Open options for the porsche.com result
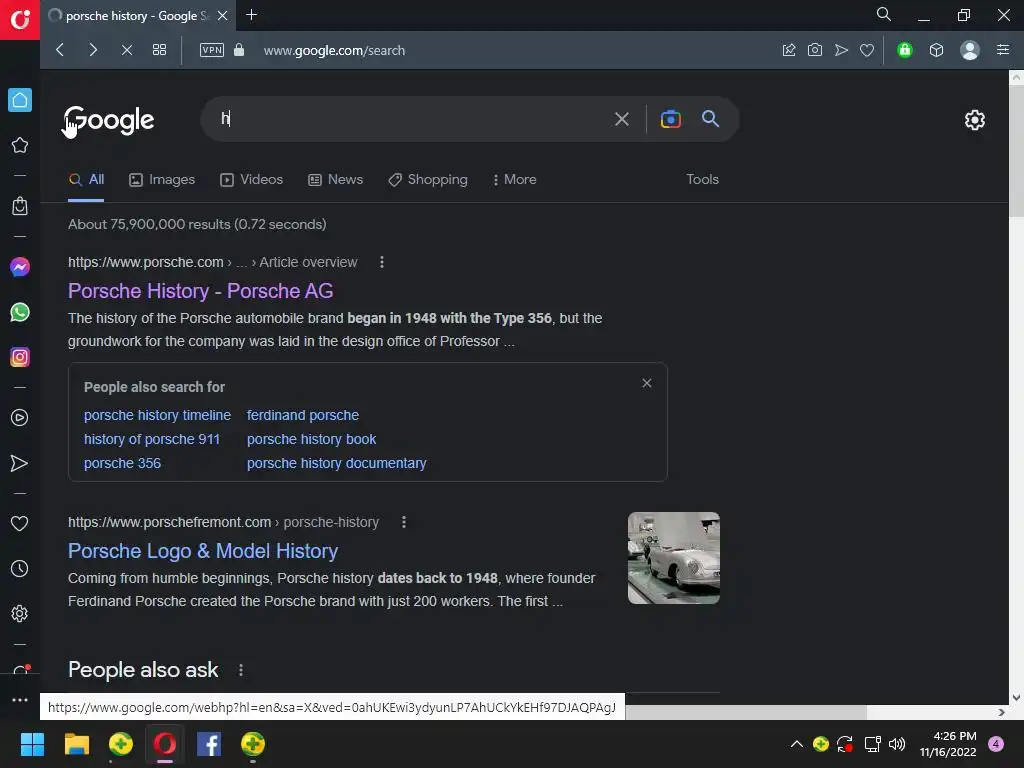The width and height of the screenshot is (1024, 768). [x=382, y=263]
